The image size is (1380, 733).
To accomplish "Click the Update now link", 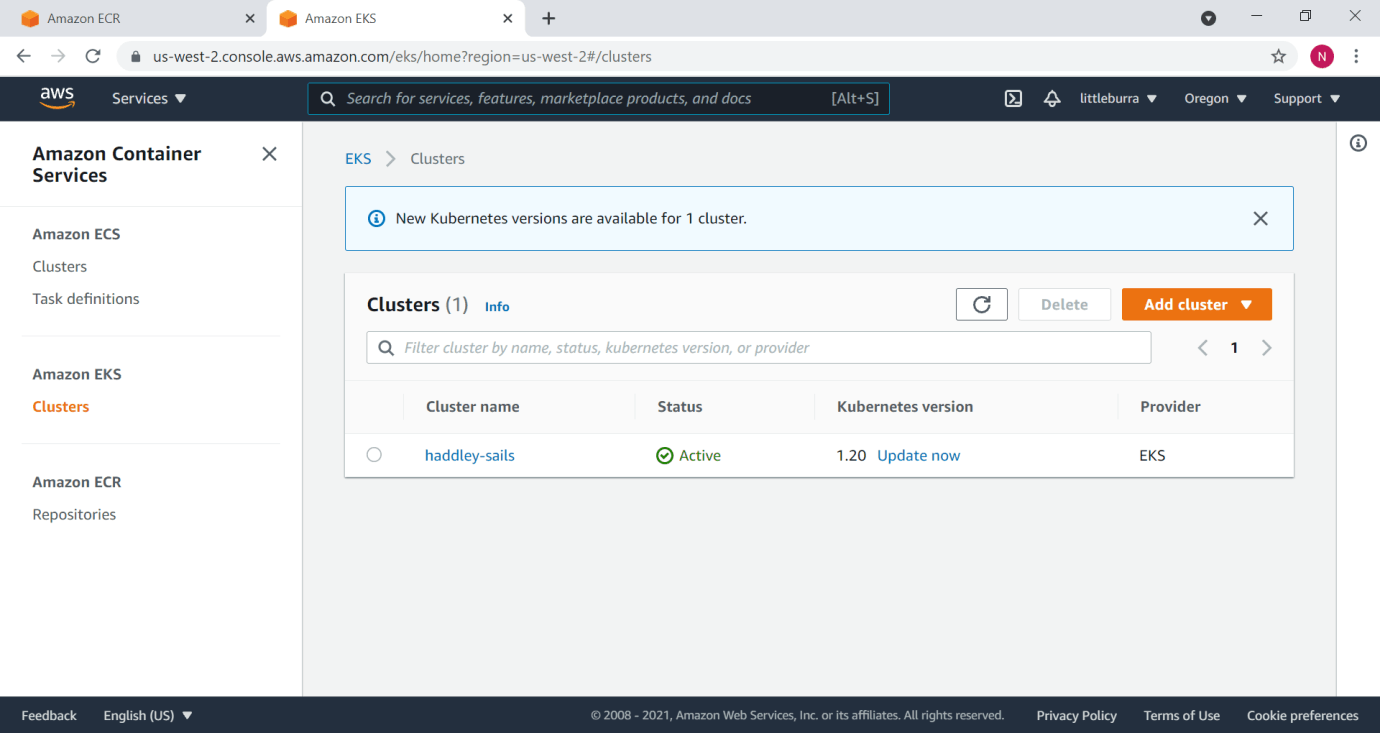I will coord(918,456).
